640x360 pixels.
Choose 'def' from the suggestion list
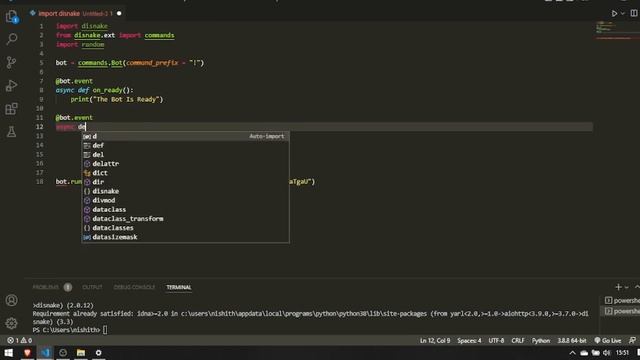[x=185, y=145]
